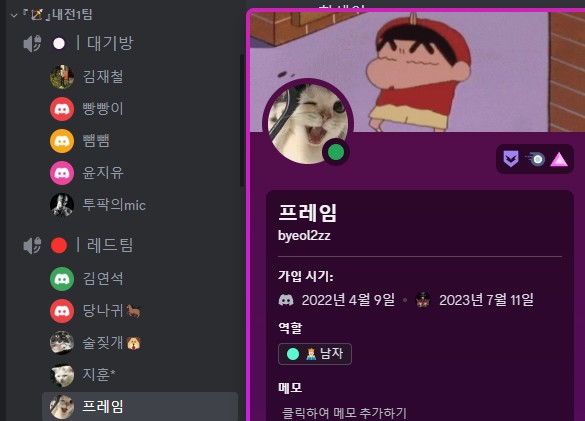
Task: Click the 남자 role tag
Action: pyautogui.click(x=315, y=354)
